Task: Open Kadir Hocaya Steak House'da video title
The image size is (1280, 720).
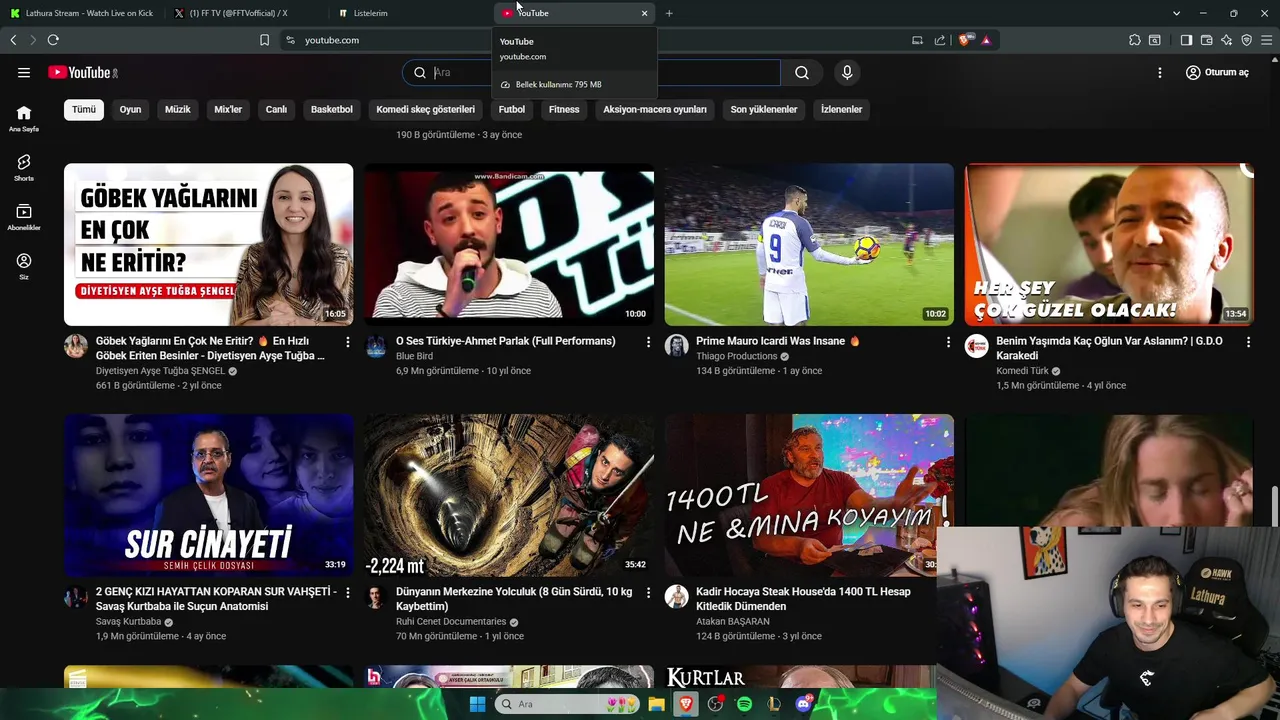Action: (803, 599)
